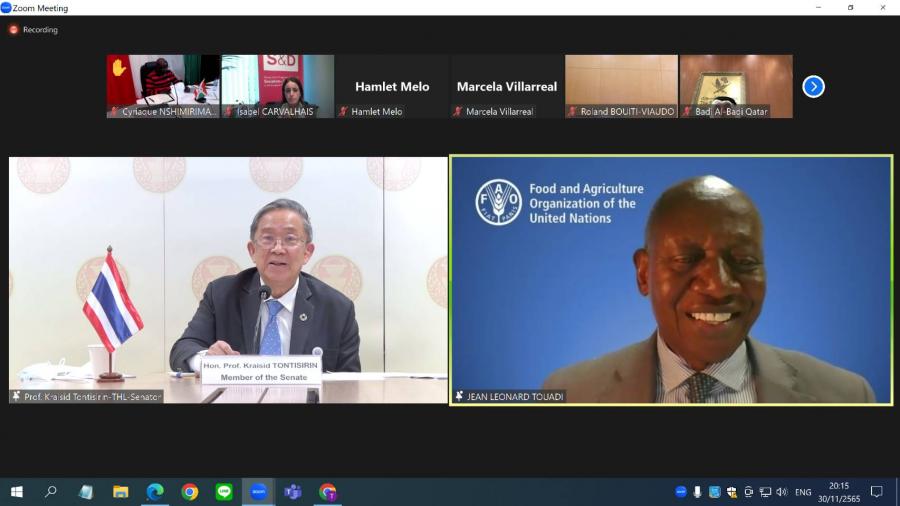The height and width of the screenshot is (506, 900).
Task: Select Marcela Villarreal's participant tile
Action: pos(506,87)
